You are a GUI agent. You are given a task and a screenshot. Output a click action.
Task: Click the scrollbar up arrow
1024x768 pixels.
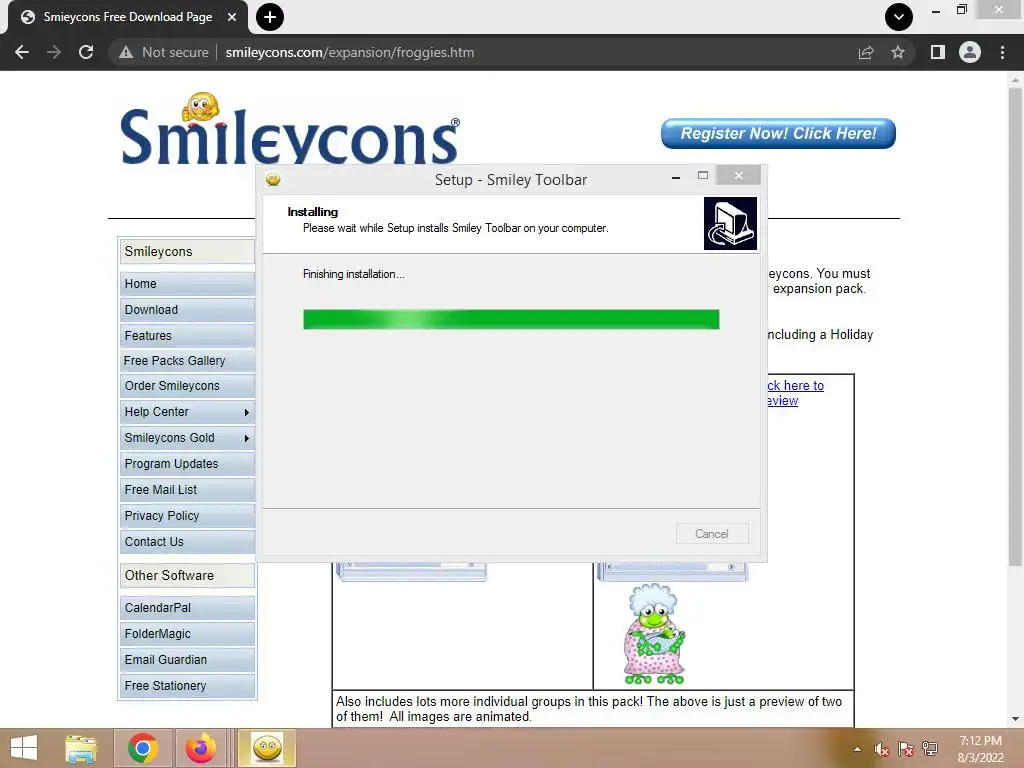pyautogui.click(x=1015, y=78)
